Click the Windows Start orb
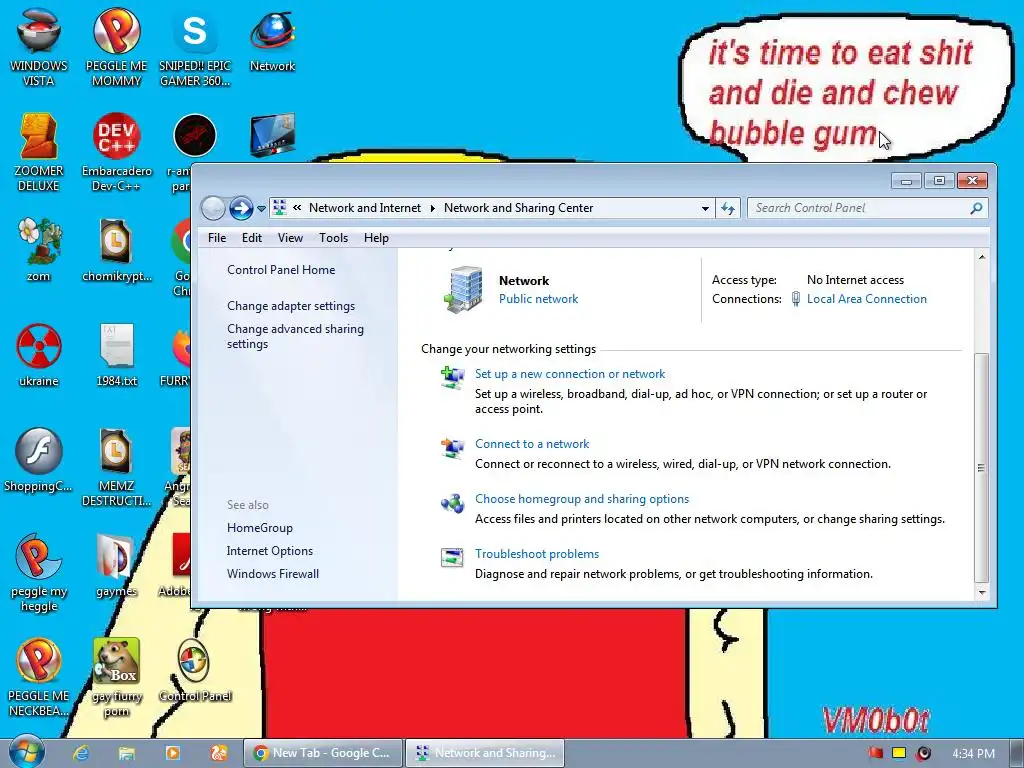This screenshot has height=768, width=1024. pos(27,752)
